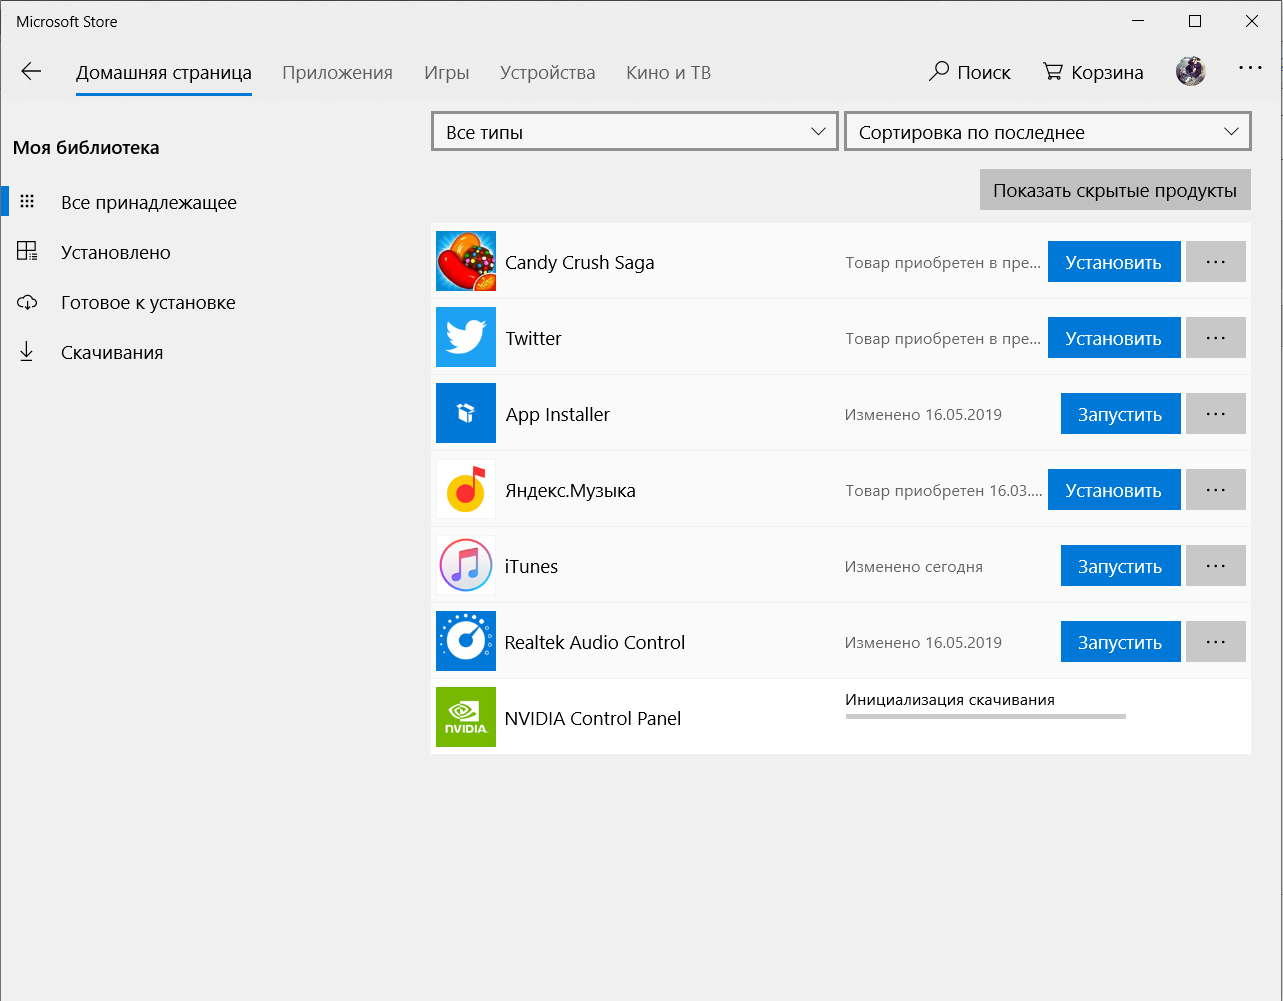The image size is (1283, 1001).
Task: Open the App Installer box icon
Action: tap(466, 413)
